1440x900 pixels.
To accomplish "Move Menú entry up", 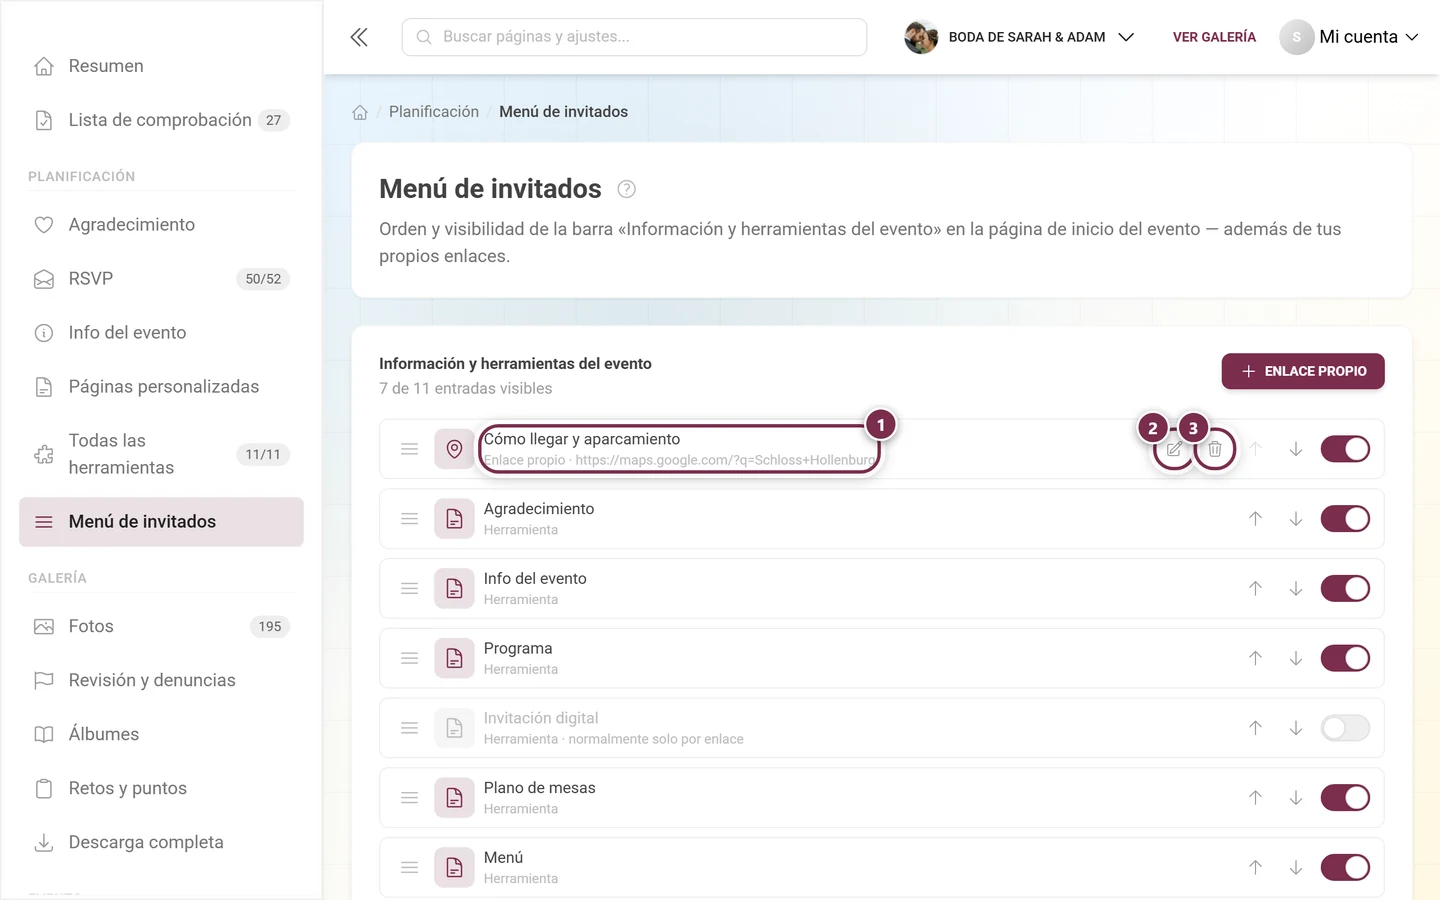I will pos(1255,868).
